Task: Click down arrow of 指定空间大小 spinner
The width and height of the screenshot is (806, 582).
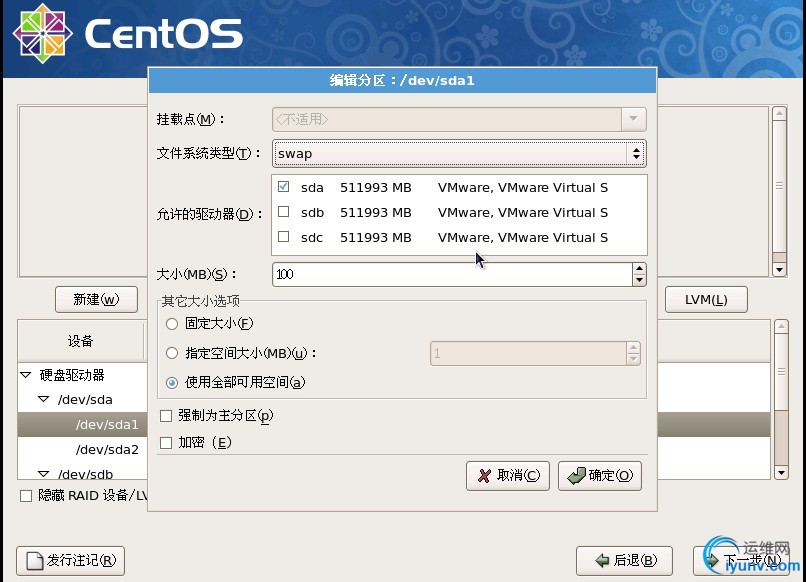Action: point(633,359)
